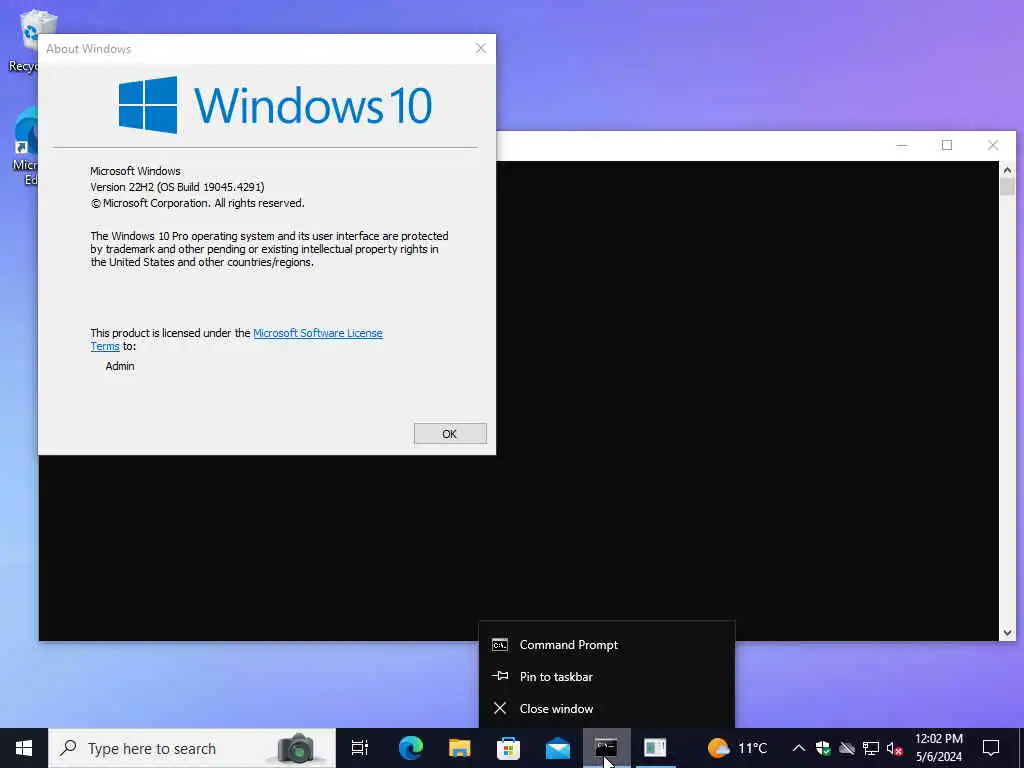Select Command Prompt in the jump list

(x=607, y=645)
